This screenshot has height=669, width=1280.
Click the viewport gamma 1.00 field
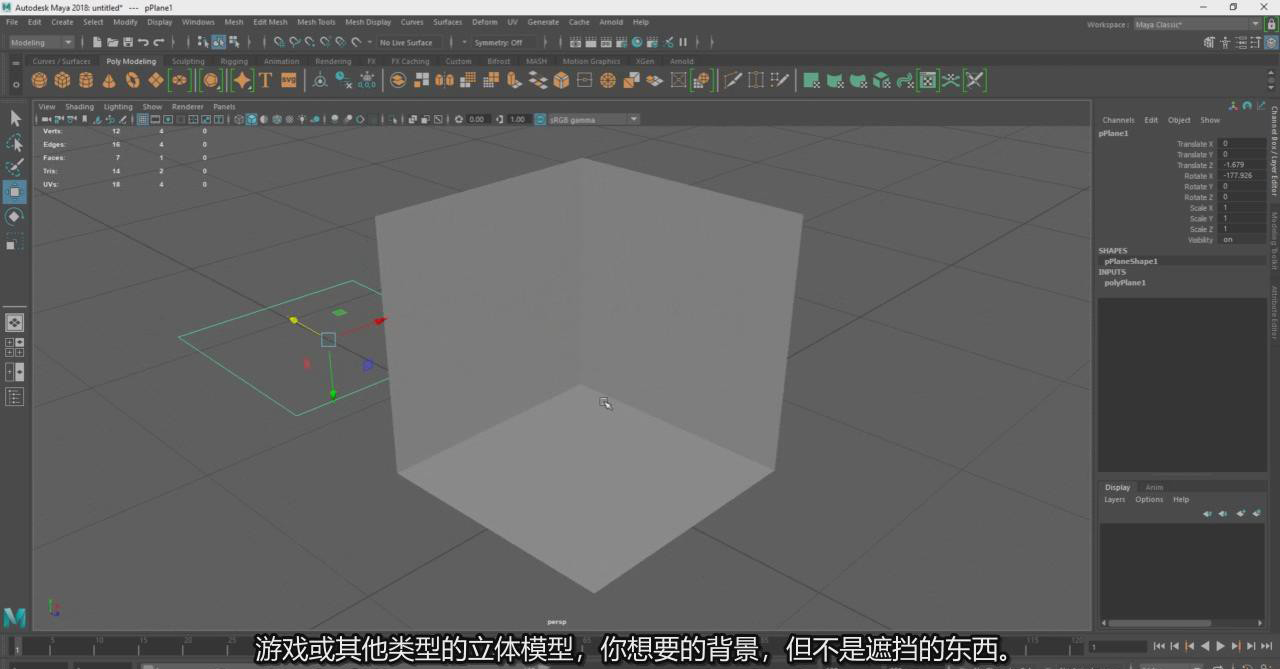click(x=517, y=119)
